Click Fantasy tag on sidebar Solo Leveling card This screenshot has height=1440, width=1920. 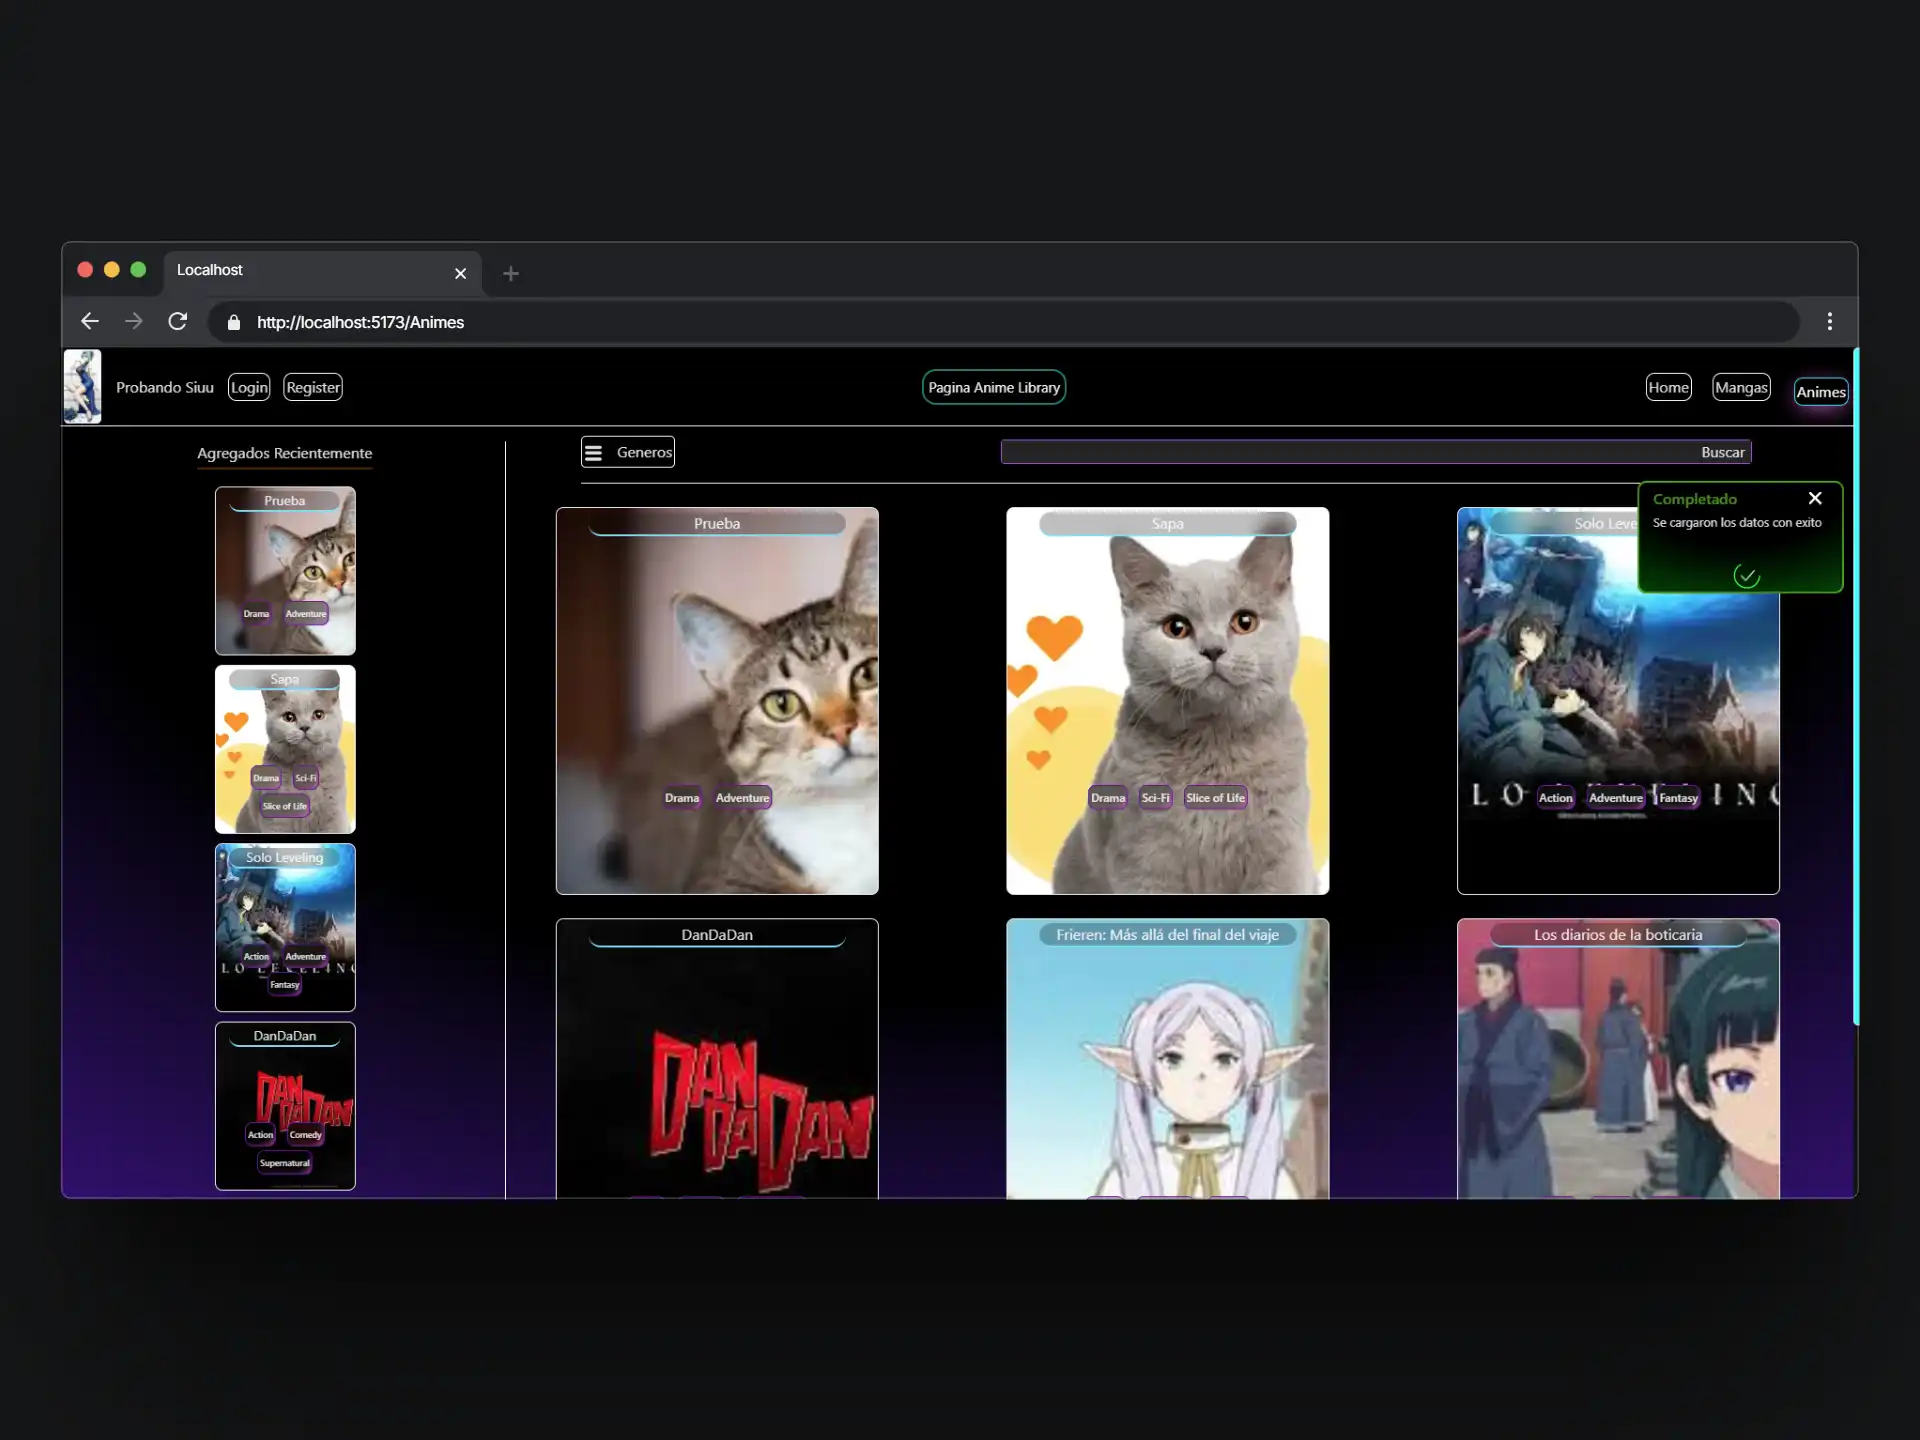[285, 985]
